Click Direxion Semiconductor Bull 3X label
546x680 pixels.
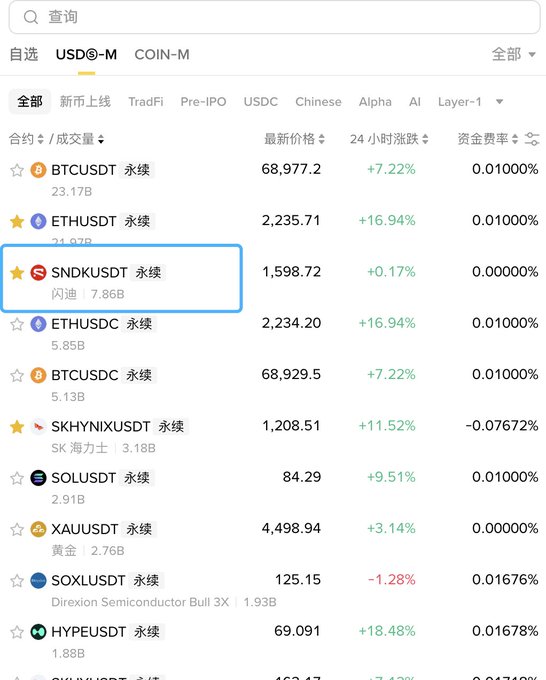click(140, 602)
